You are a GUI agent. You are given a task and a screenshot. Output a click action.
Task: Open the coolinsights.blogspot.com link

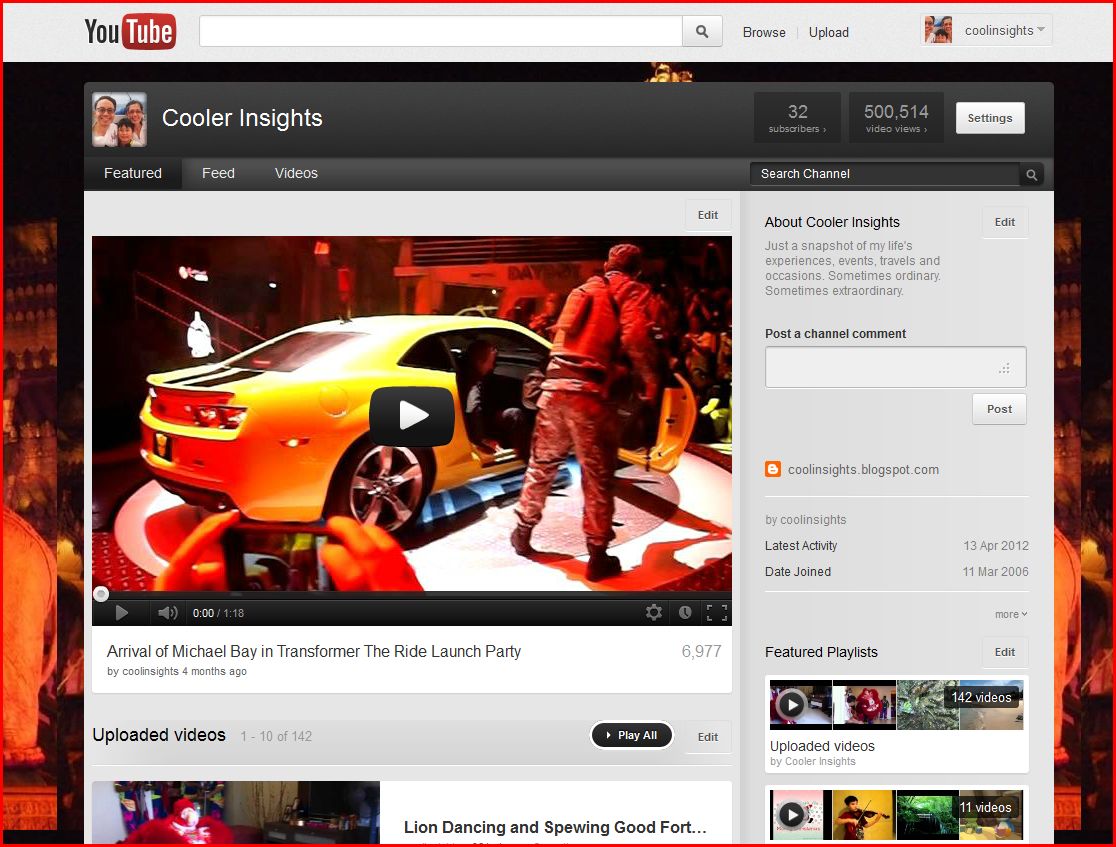[x=863, y=470]
